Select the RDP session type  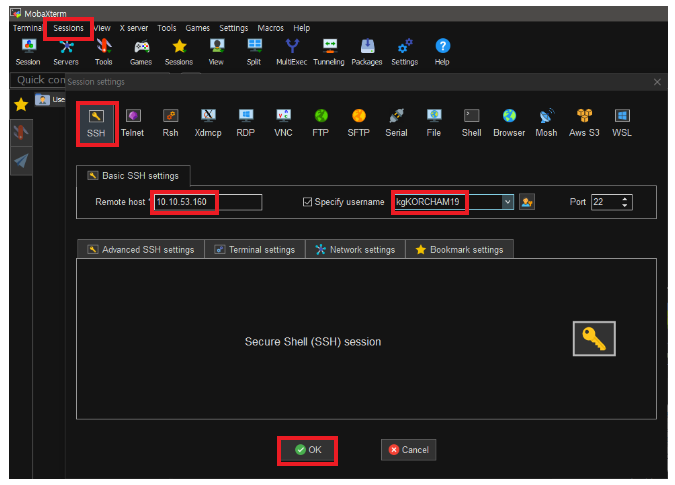click(245, 123)
